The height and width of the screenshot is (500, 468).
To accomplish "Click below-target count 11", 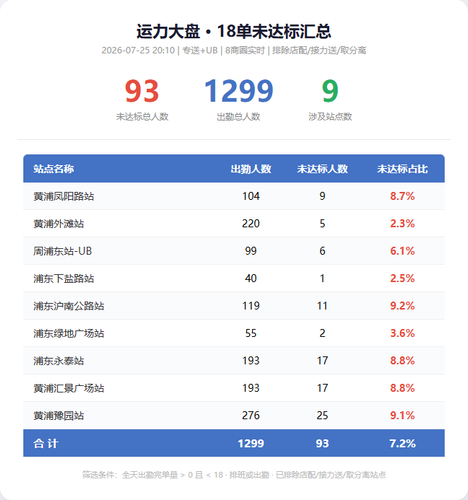I will [x=322, y=306].
